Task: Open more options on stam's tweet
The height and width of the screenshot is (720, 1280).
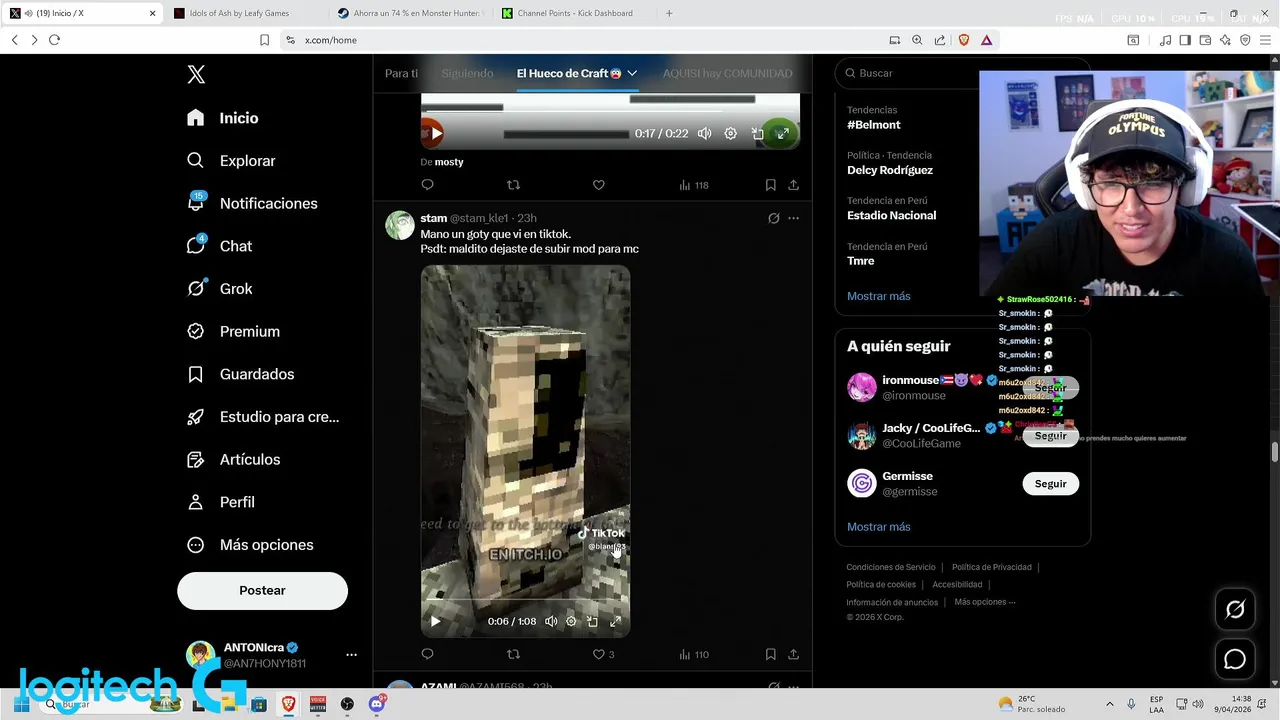Action: pyautogui.click(x=793, y=218)
